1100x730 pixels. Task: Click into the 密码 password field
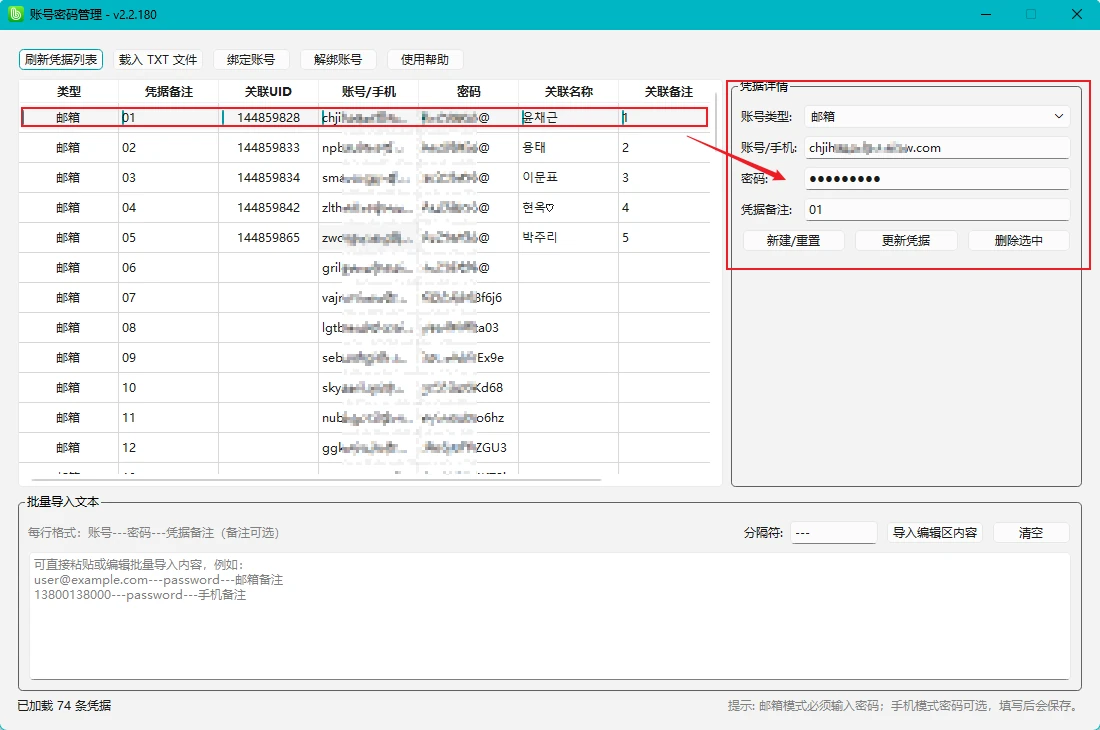(937, 178)
